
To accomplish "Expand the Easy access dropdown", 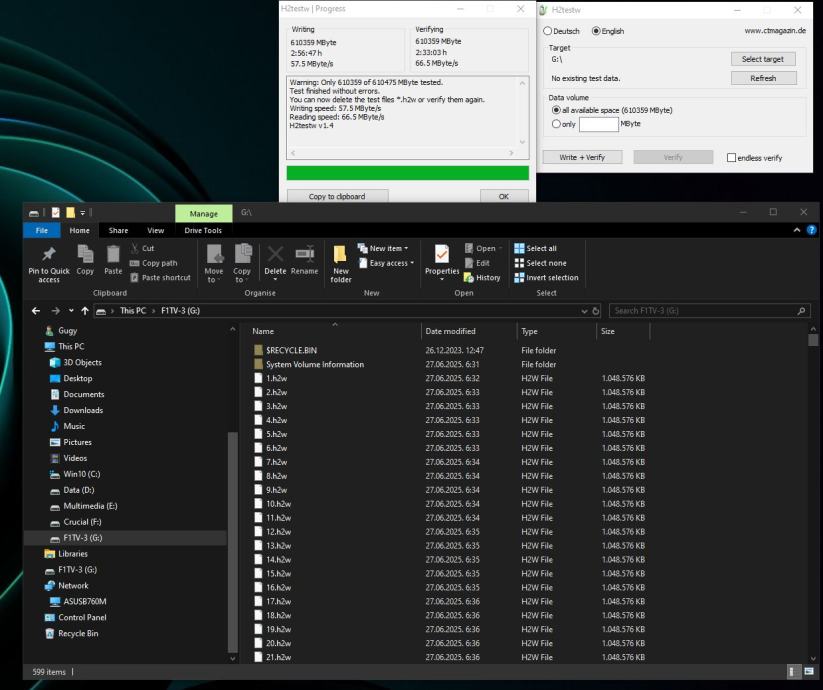I will (388, 263).
